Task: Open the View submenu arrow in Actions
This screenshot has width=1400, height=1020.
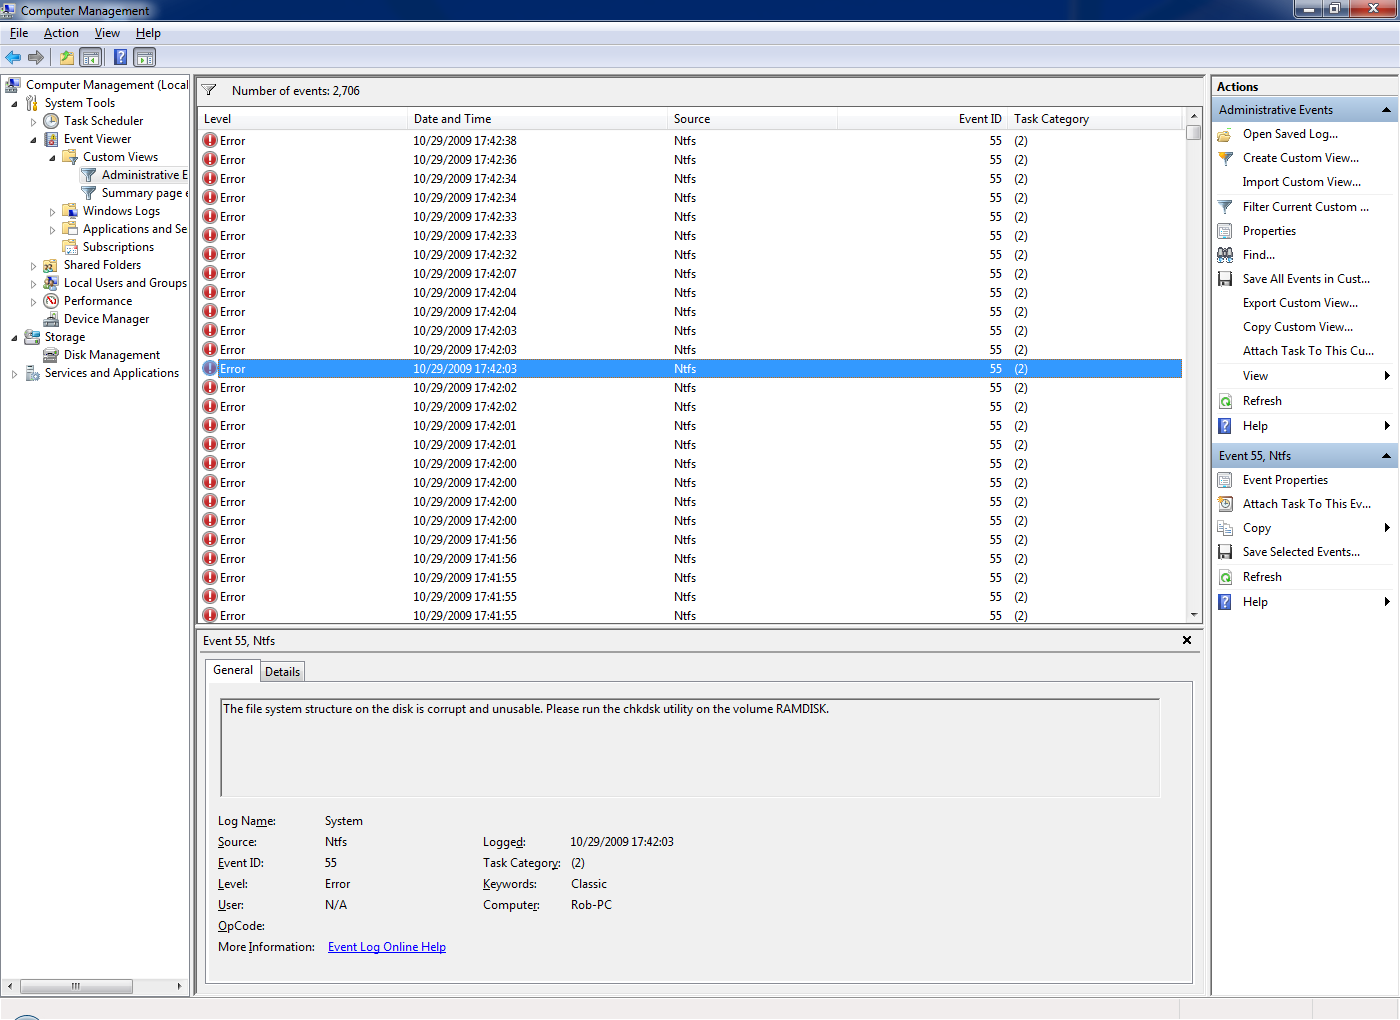Action: click(x=1387, y=376)
